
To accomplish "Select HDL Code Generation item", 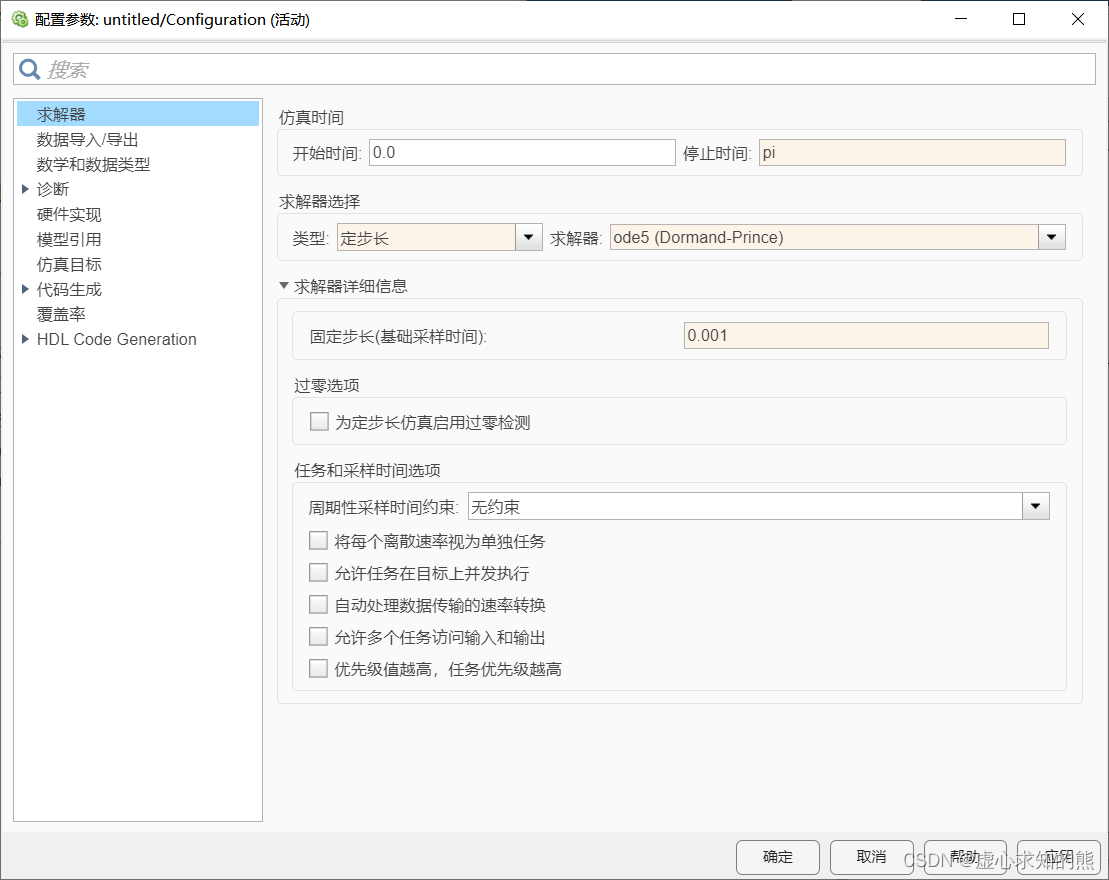I will coord(117,339).
